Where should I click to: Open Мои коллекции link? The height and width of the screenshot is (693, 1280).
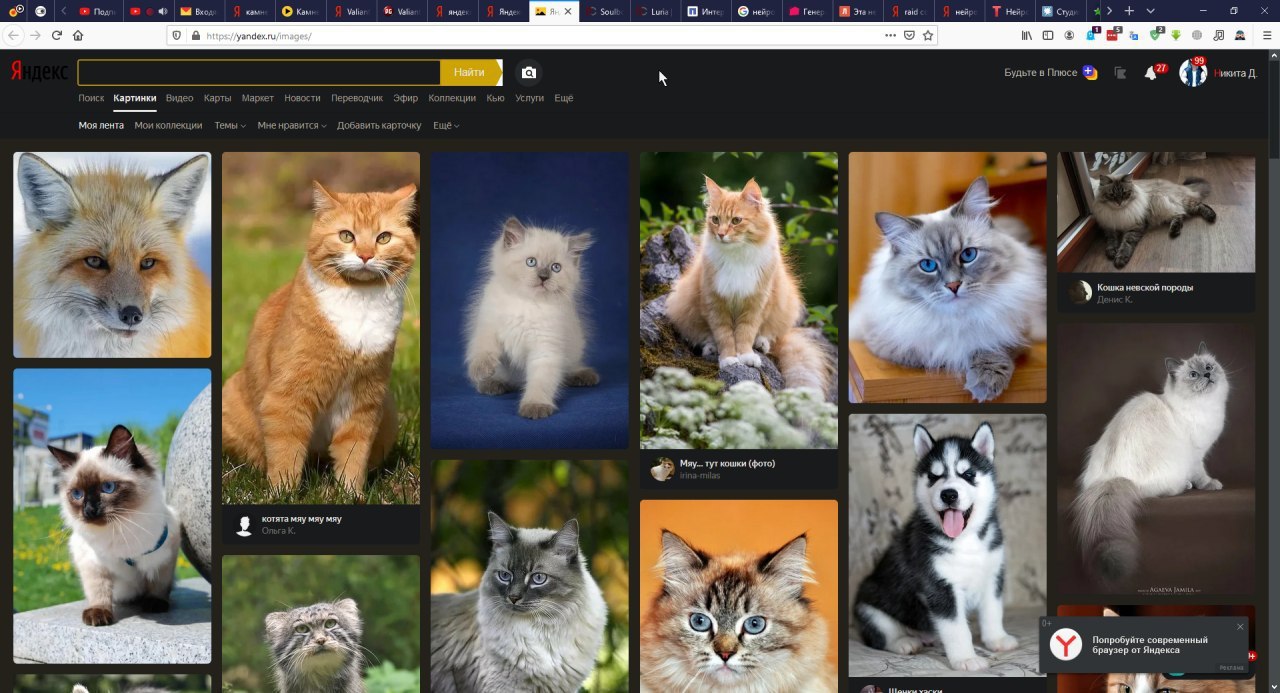pyautogui.click(x=168, y=126)
